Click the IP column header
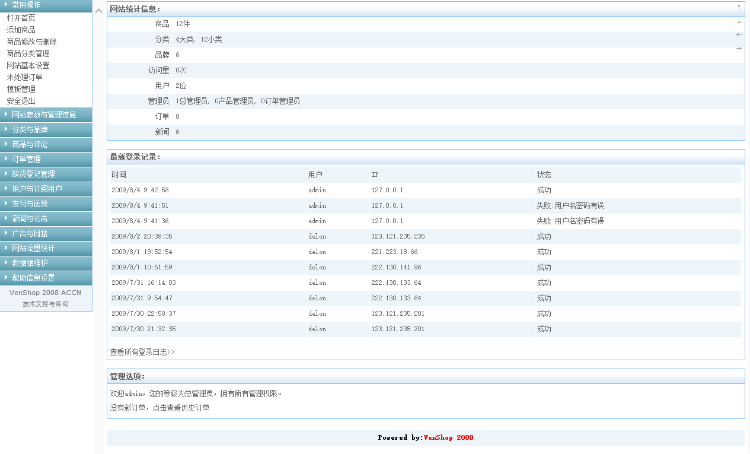This screenshot has height=454, width=750. coord(375,175)
